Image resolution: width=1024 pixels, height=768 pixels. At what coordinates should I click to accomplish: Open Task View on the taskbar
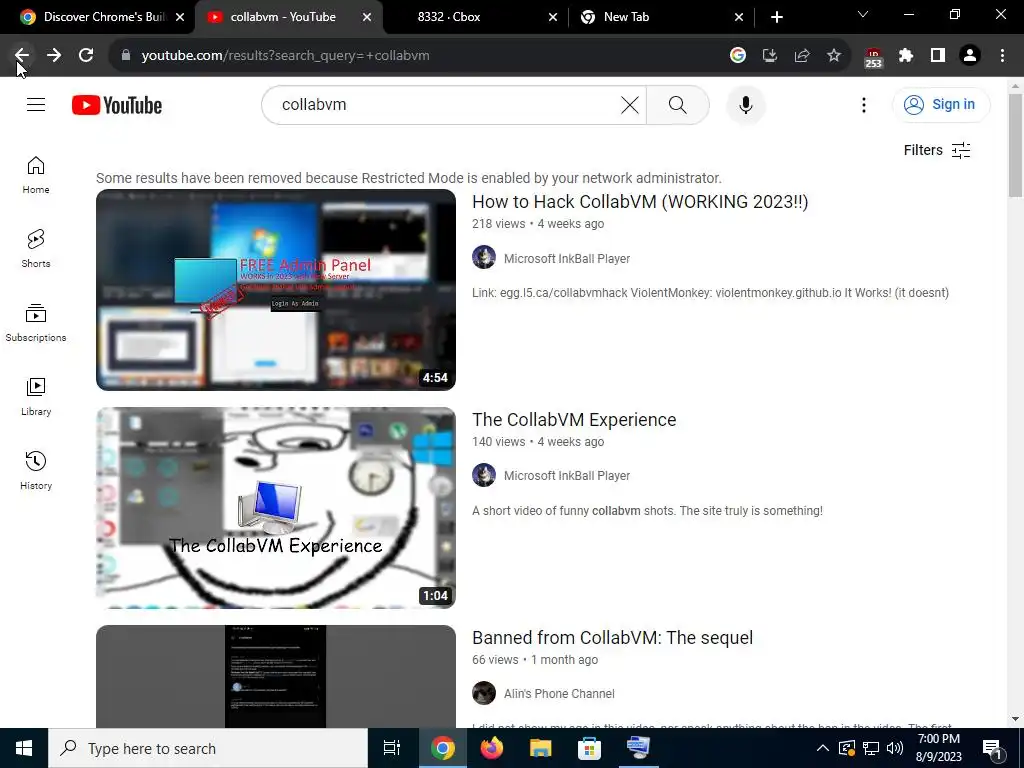click(x=392, y=748)
